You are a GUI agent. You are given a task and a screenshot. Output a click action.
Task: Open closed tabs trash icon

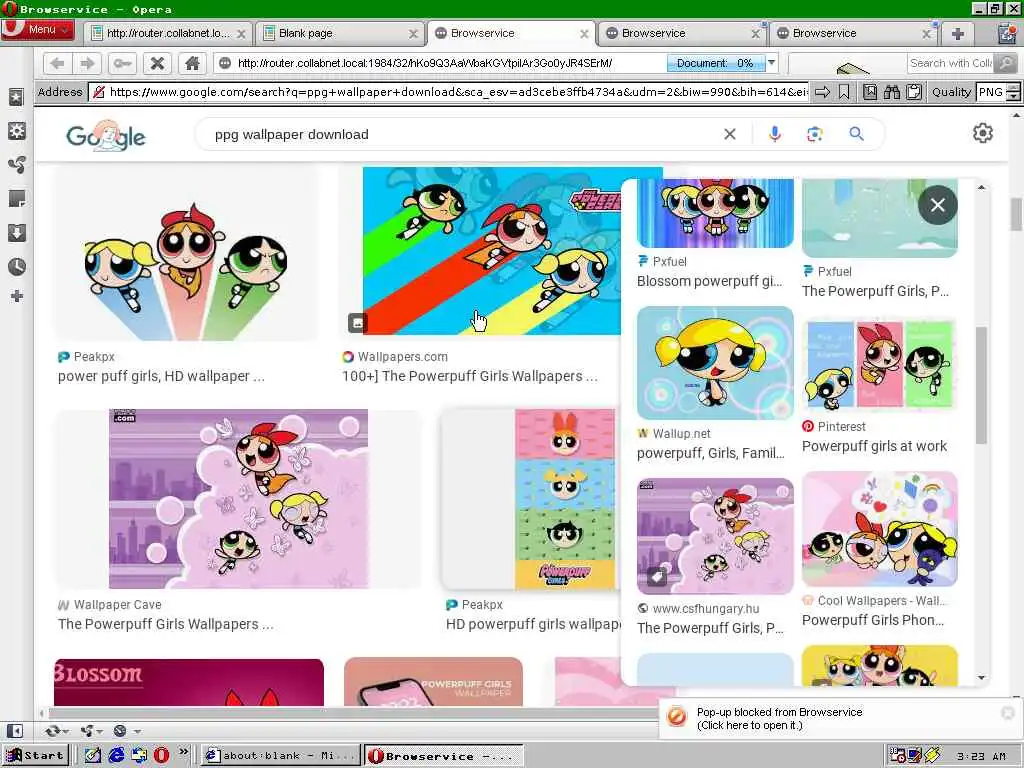coord(1007,33)
